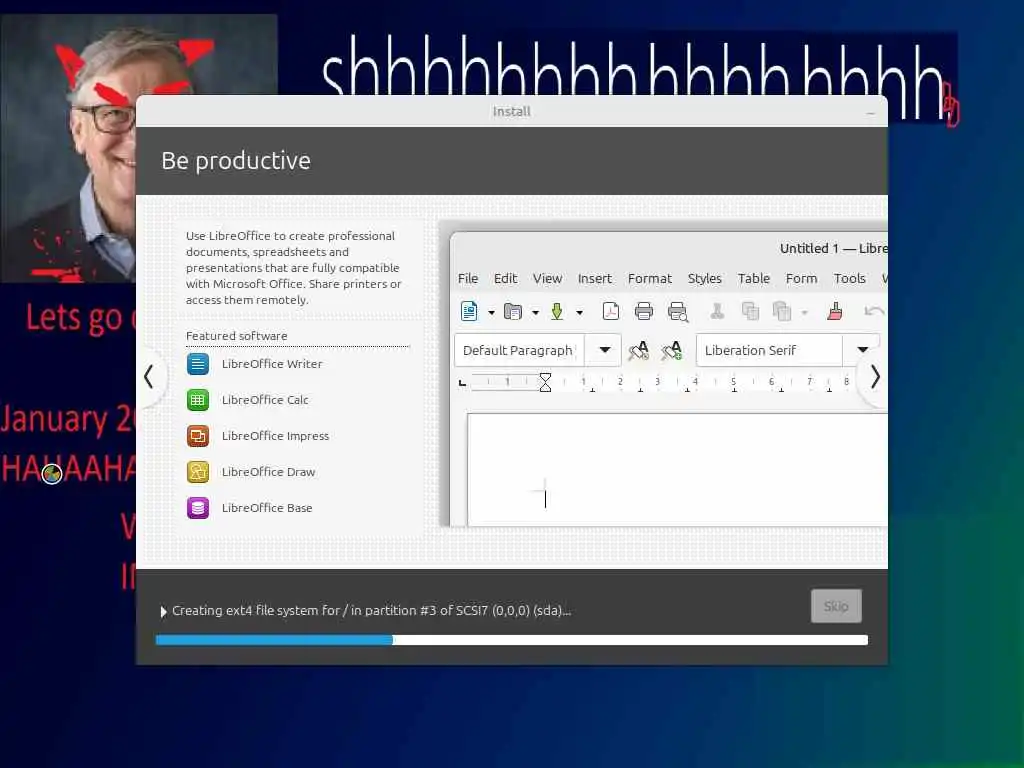Click the Print Preview icon
The image size is (1024, 768).
pos(678,312)
